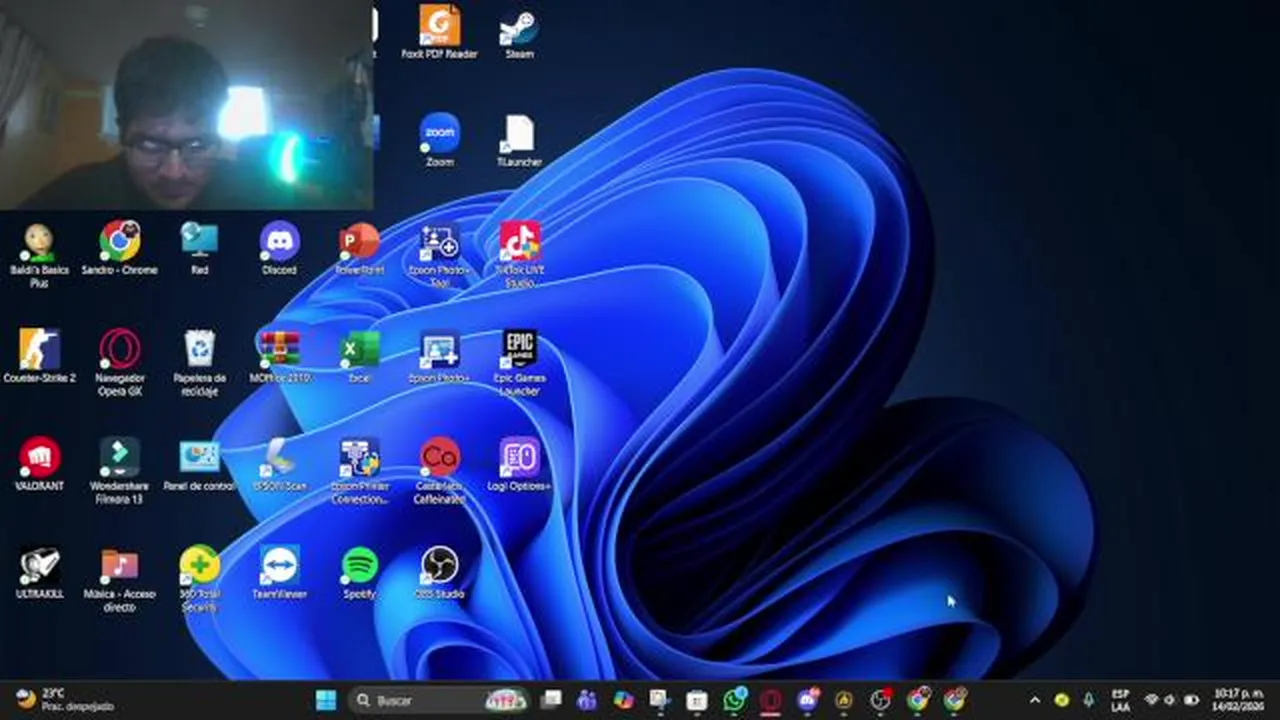Viewport: 1280px width, 720px height.
Task: Open the Logi Options+ desktop shortcut
Action: pos(519,464)
